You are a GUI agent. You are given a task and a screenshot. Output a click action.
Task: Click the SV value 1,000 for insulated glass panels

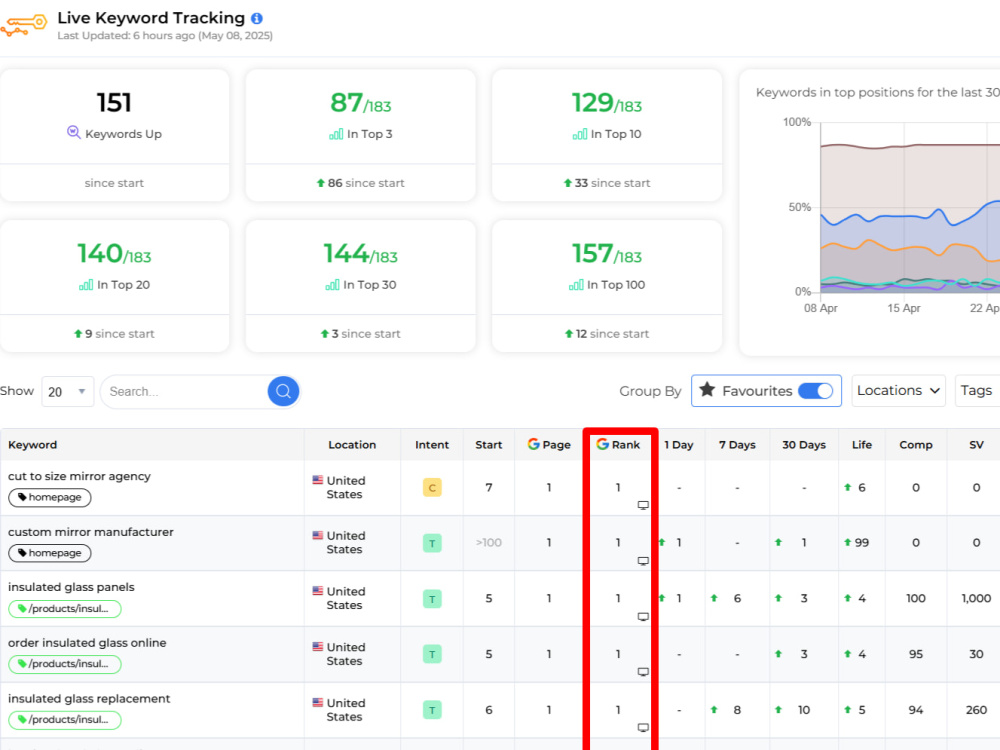click(976, 598)
